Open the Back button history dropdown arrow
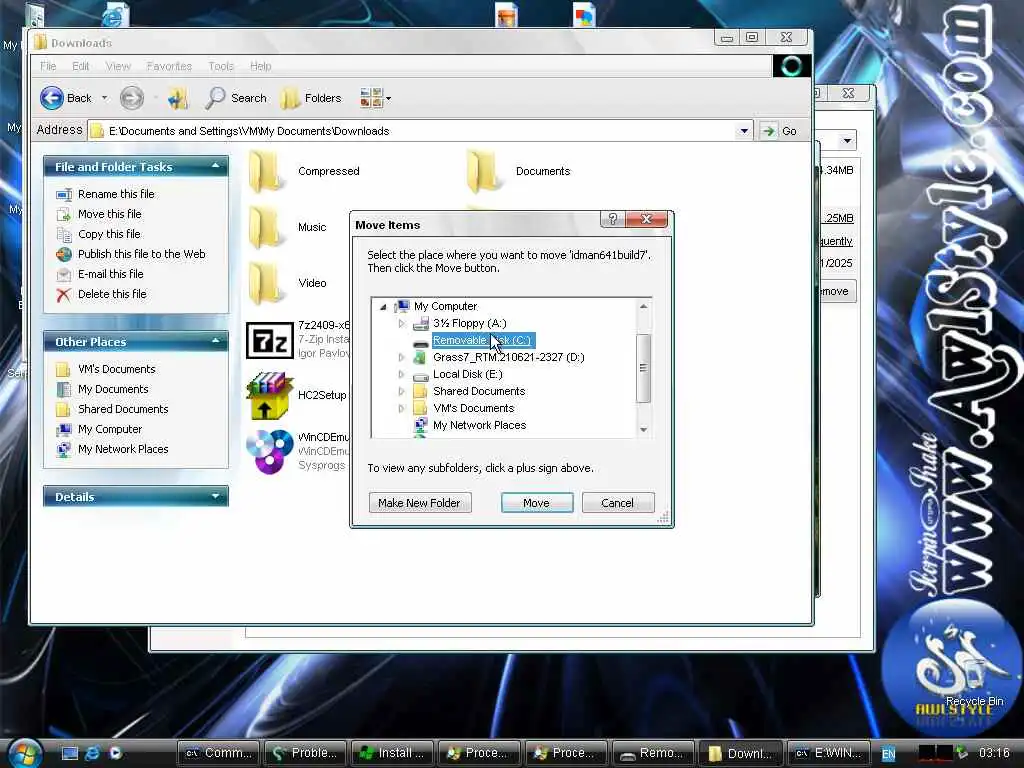Screen dimensions: 1024x768 click(104, 98)
